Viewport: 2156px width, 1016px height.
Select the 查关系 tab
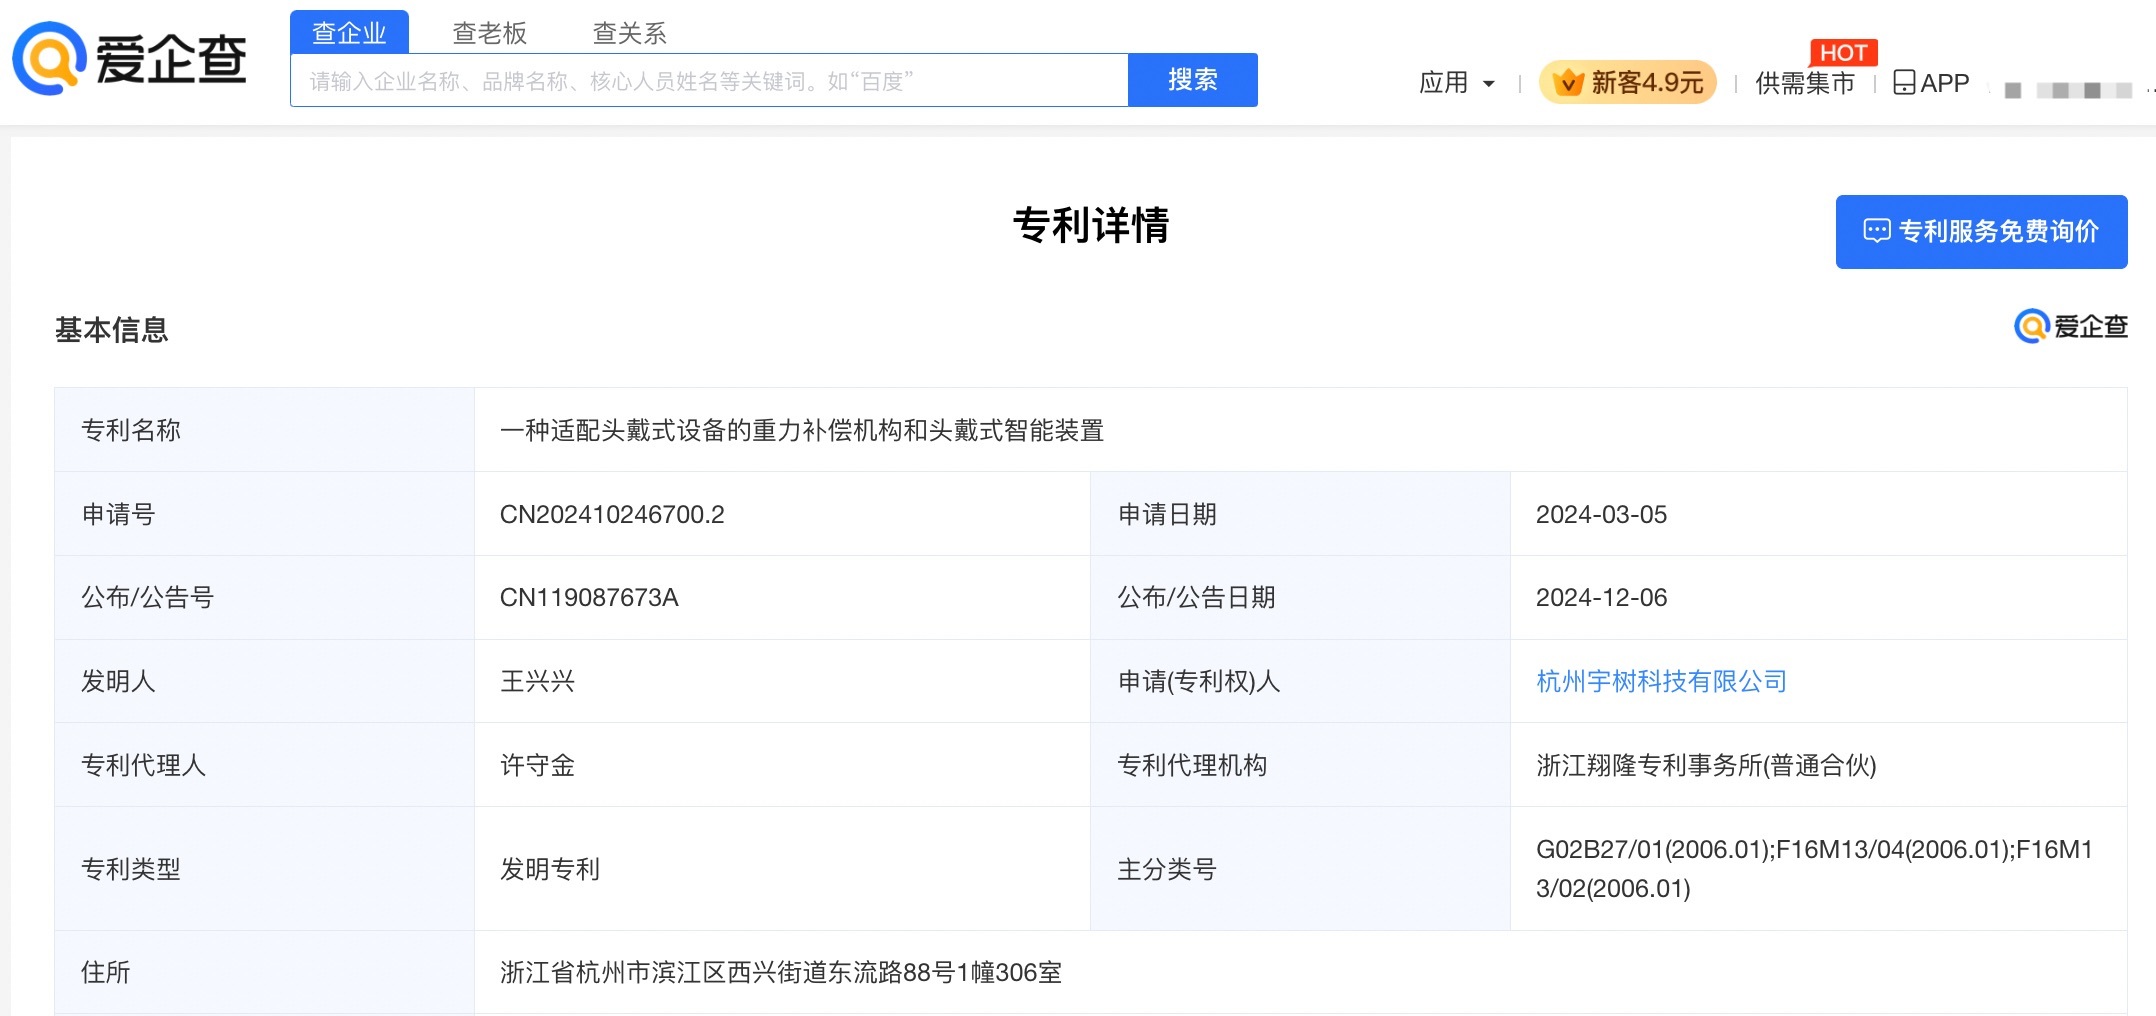coord(629,33)
